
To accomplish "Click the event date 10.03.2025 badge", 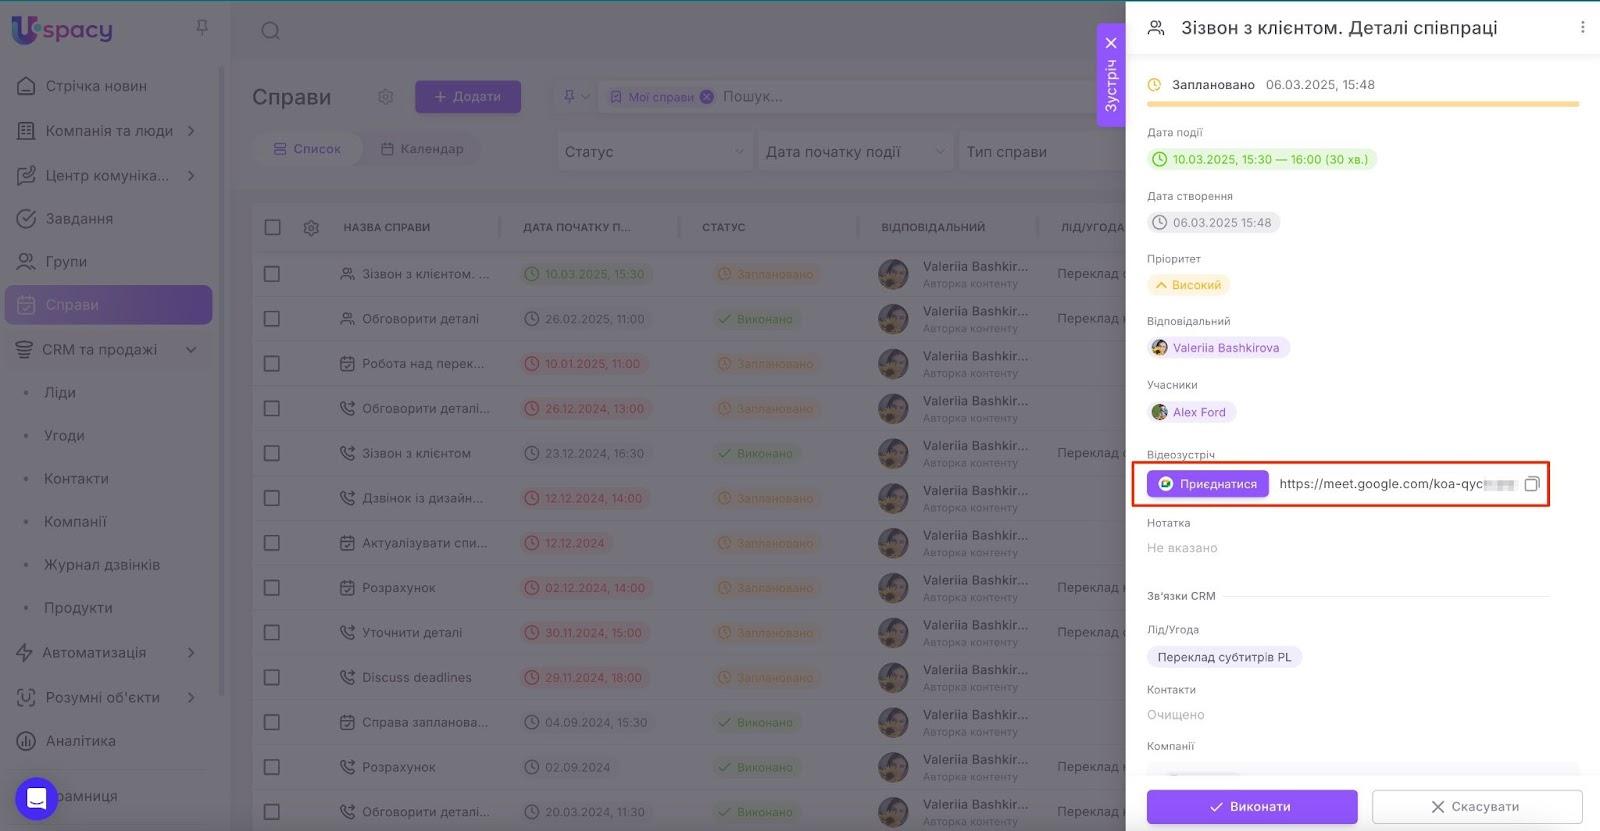I will [1262, 159].
